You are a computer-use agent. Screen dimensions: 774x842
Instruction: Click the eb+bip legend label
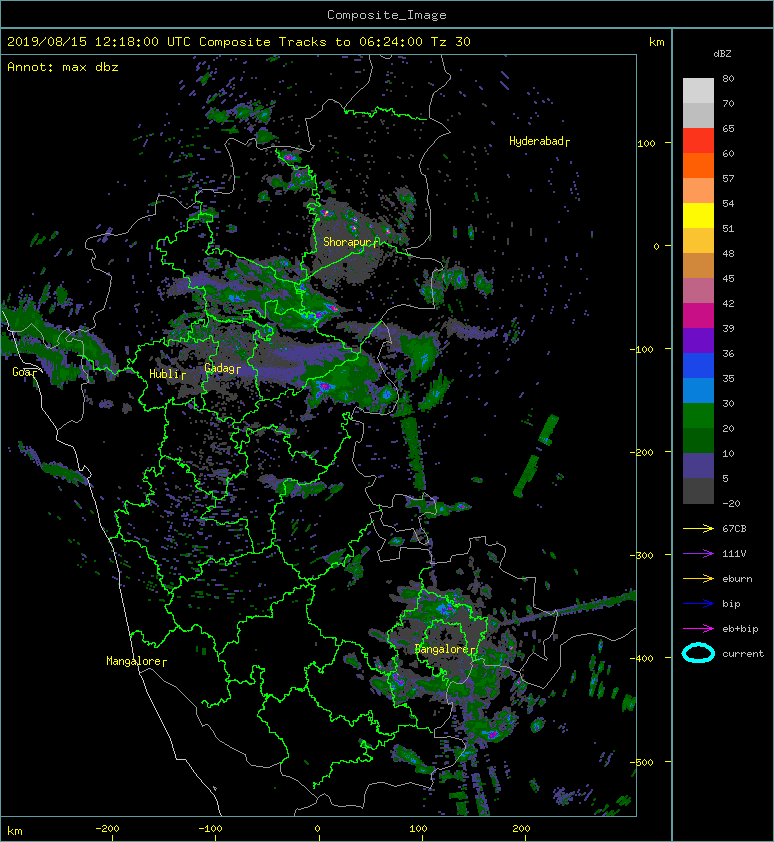(740, 629)
